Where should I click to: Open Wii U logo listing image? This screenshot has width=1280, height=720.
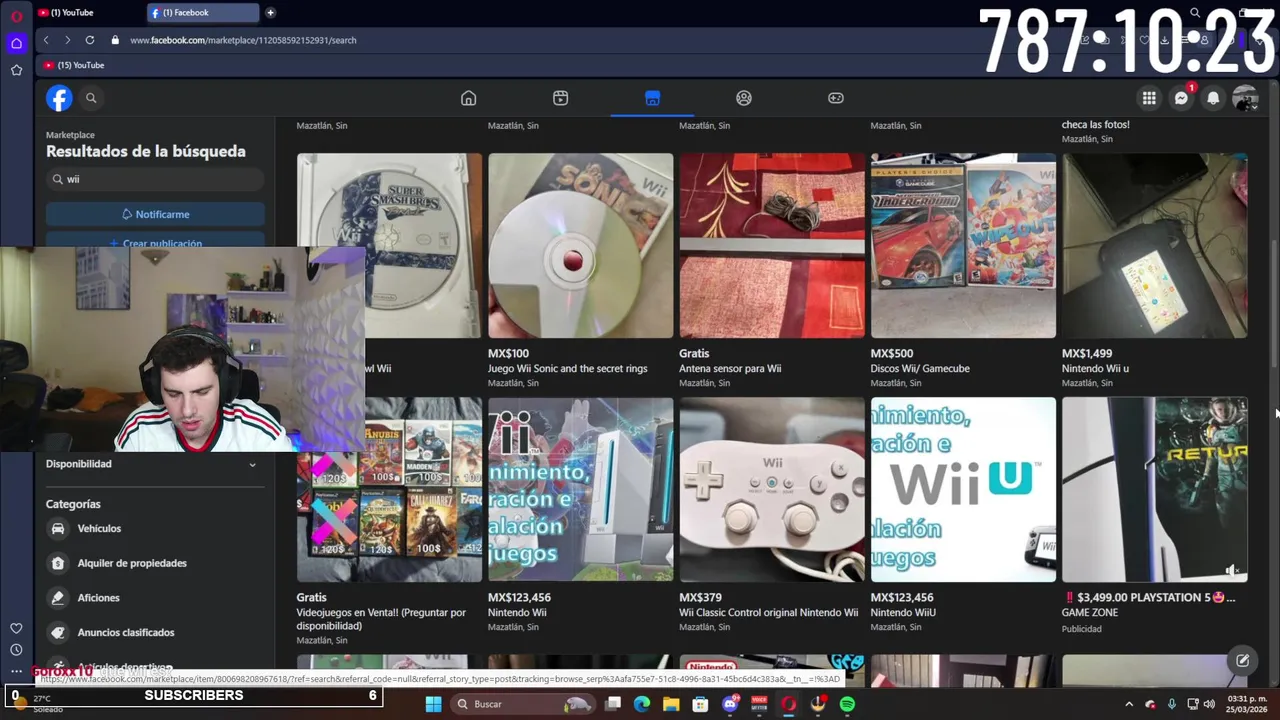963,490
